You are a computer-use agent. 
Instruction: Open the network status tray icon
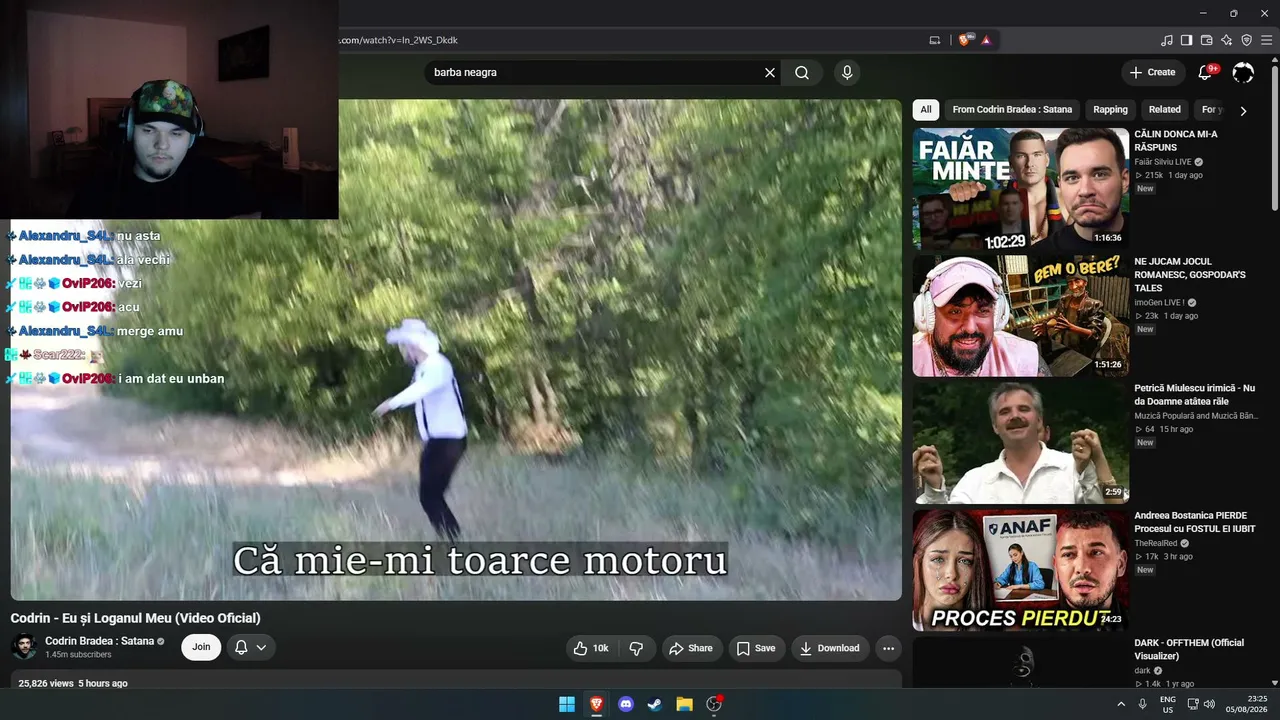[1193, 704]
